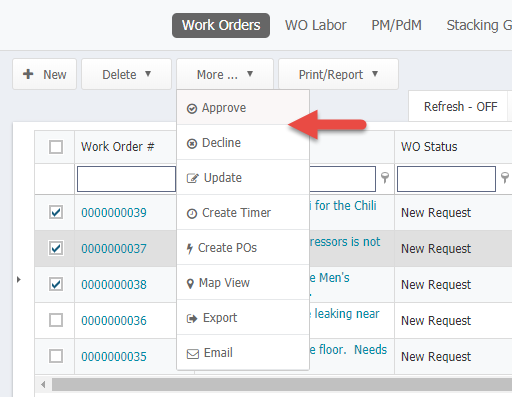Choose Approve from the More menu

click(243, 108)
